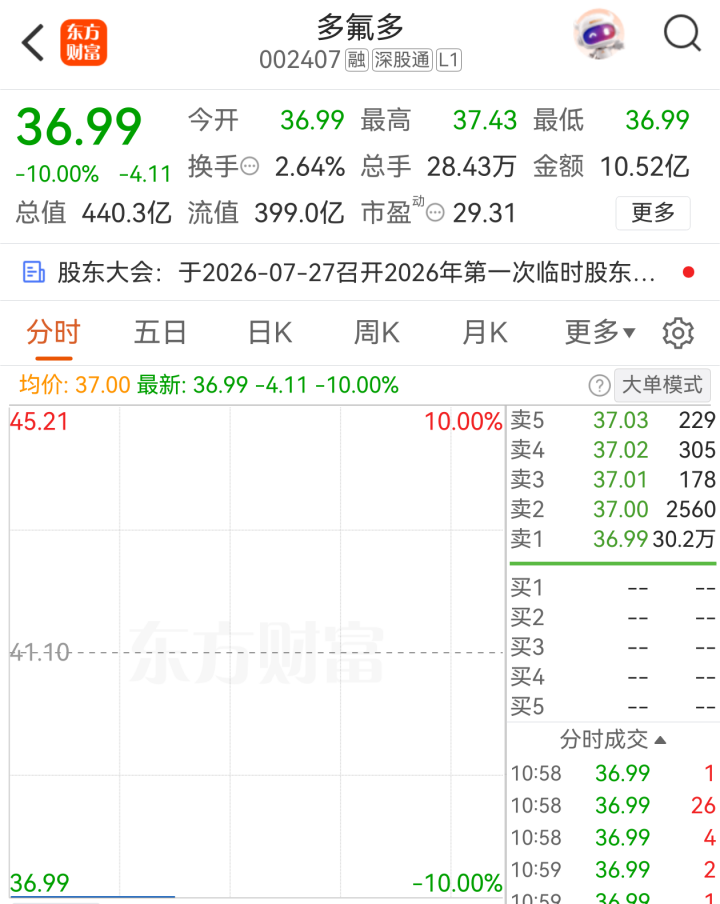Viewport: 720px width, 904px height.
Task: Tap the back arrow icon
Action: pyautogui.click(x=33, y=42)
